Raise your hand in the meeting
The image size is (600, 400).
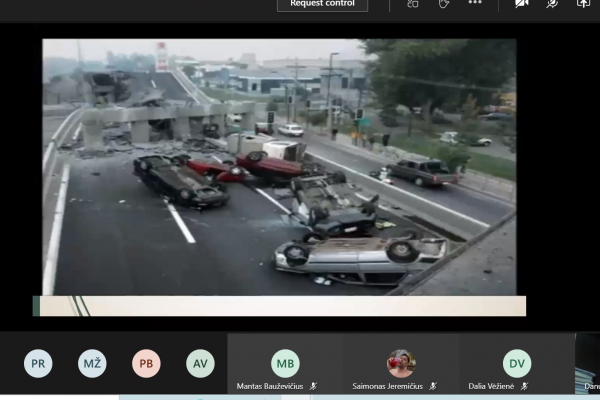[x=443, y=4]
